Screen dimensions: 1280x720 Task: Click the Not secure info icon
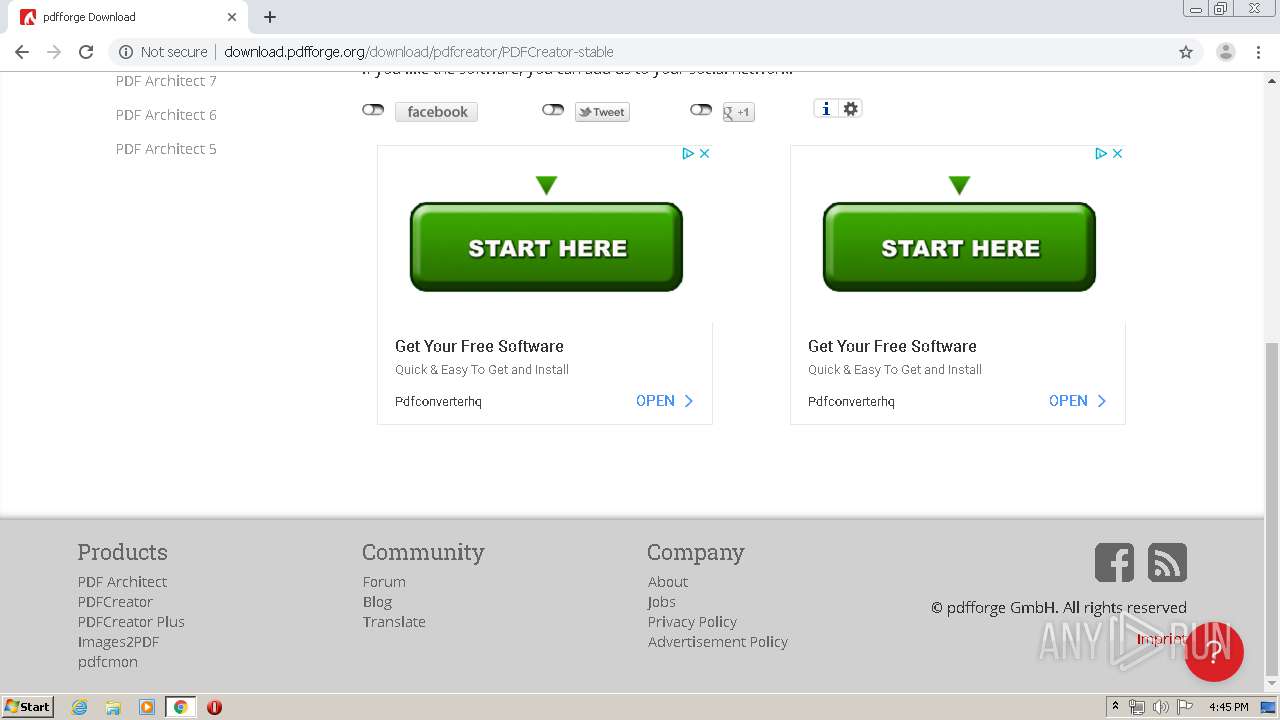[125, 52]
